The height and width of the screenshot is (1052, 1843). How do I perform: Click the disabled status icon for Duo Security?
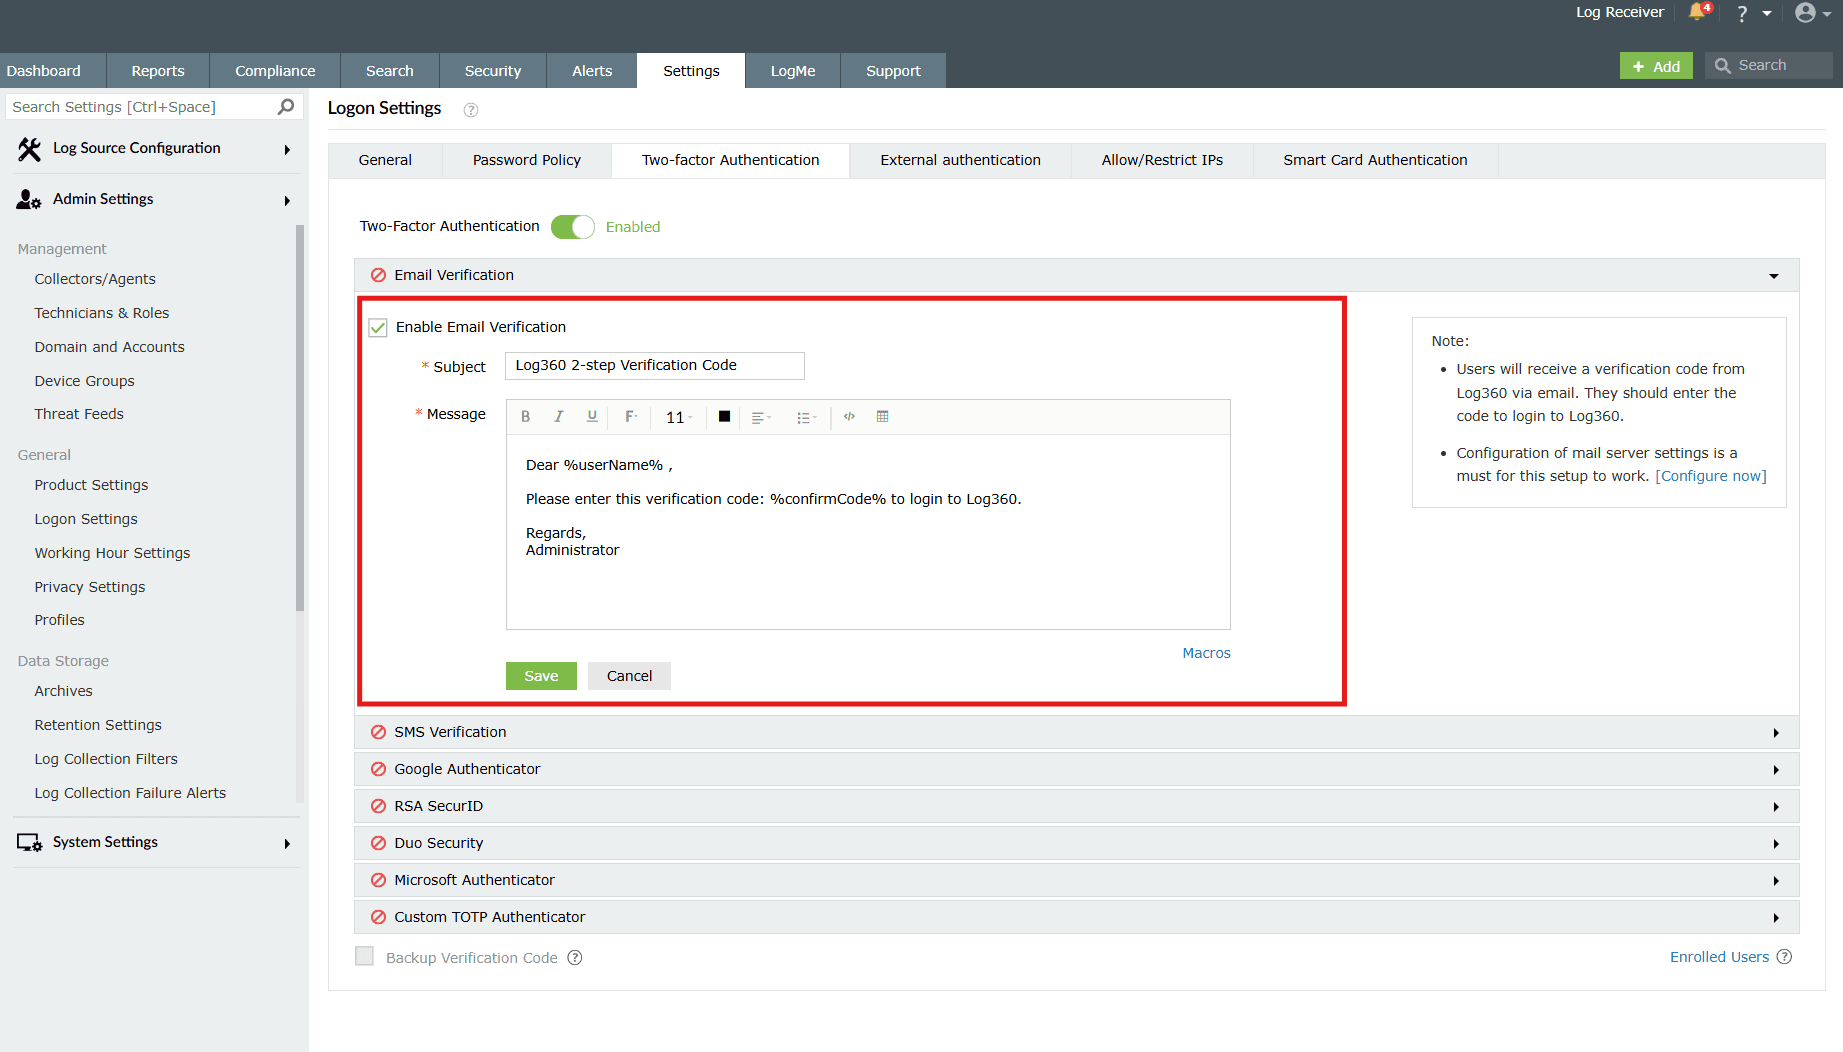tap(378, 843)
